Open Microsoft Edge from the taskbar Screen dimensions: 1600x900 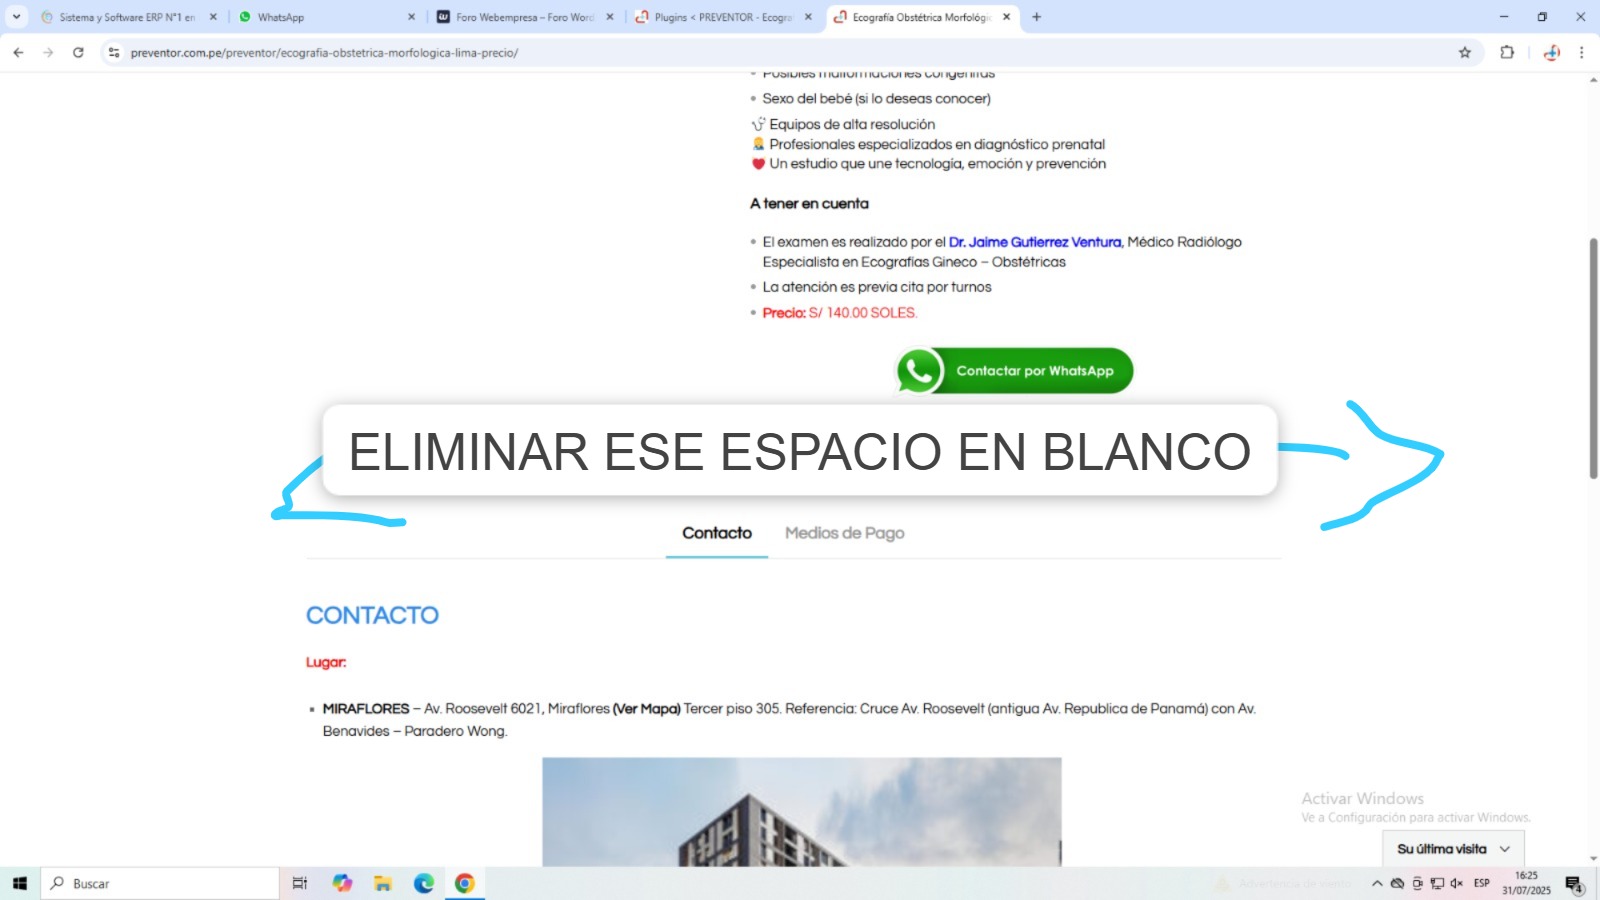click(424, 884)
